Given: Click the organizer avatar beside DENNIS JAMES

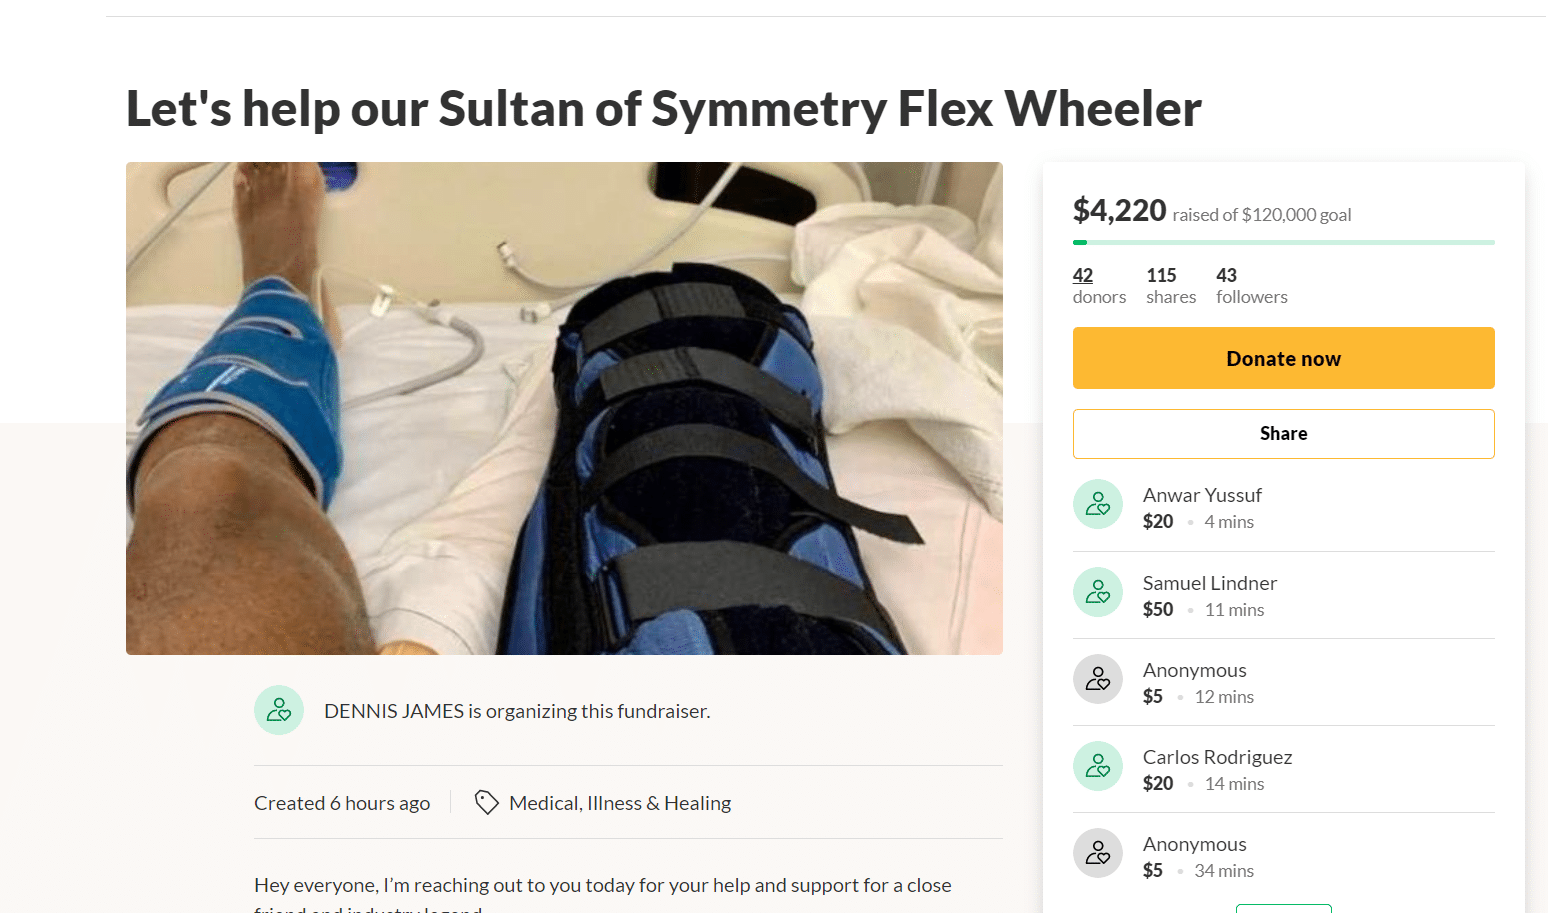Looking at the screenshot, I should 279,710.
